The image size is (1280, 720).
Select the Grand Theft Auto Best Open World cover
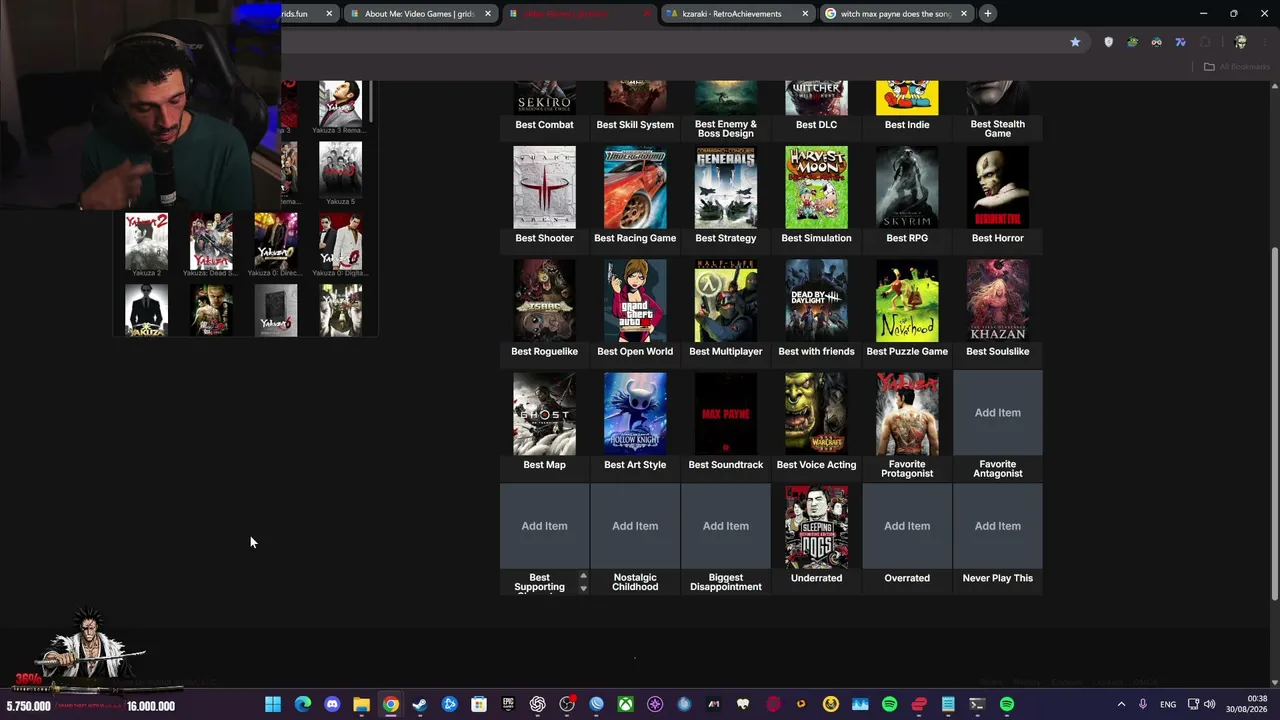[x=635, y=300]
